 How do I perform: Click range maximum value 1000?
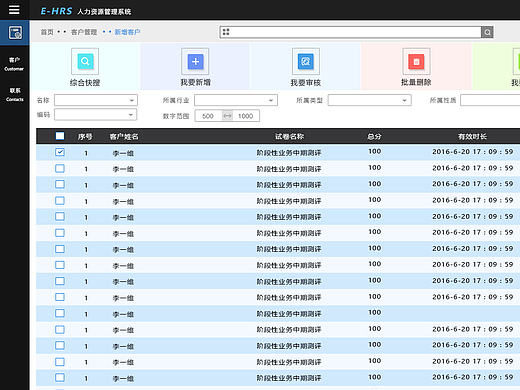point(246,116)
